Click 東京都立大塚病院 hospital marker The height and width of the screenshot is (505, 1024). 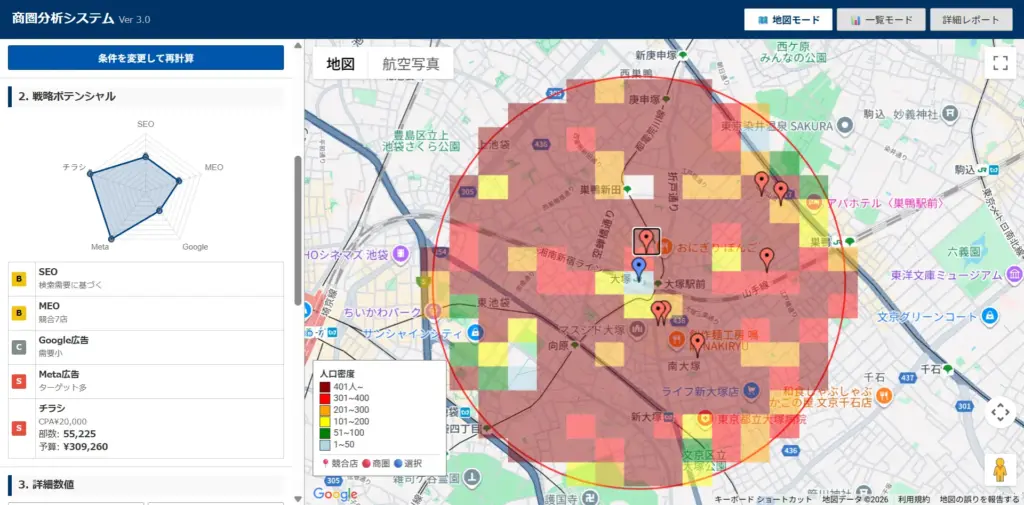click(704, 417)
